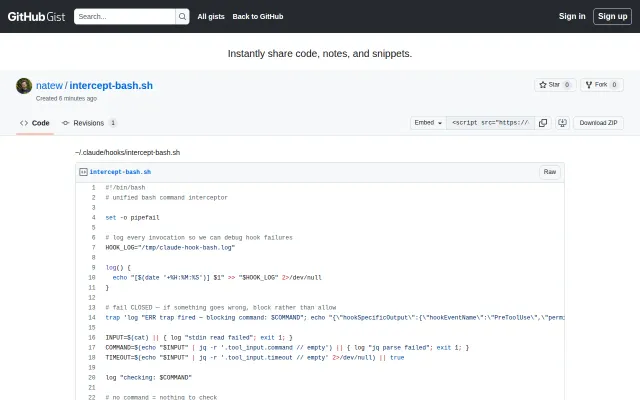This screenshot has height=400, width=640.
Task: Open the intercept-bash.sh file header link
Action: 120,172
